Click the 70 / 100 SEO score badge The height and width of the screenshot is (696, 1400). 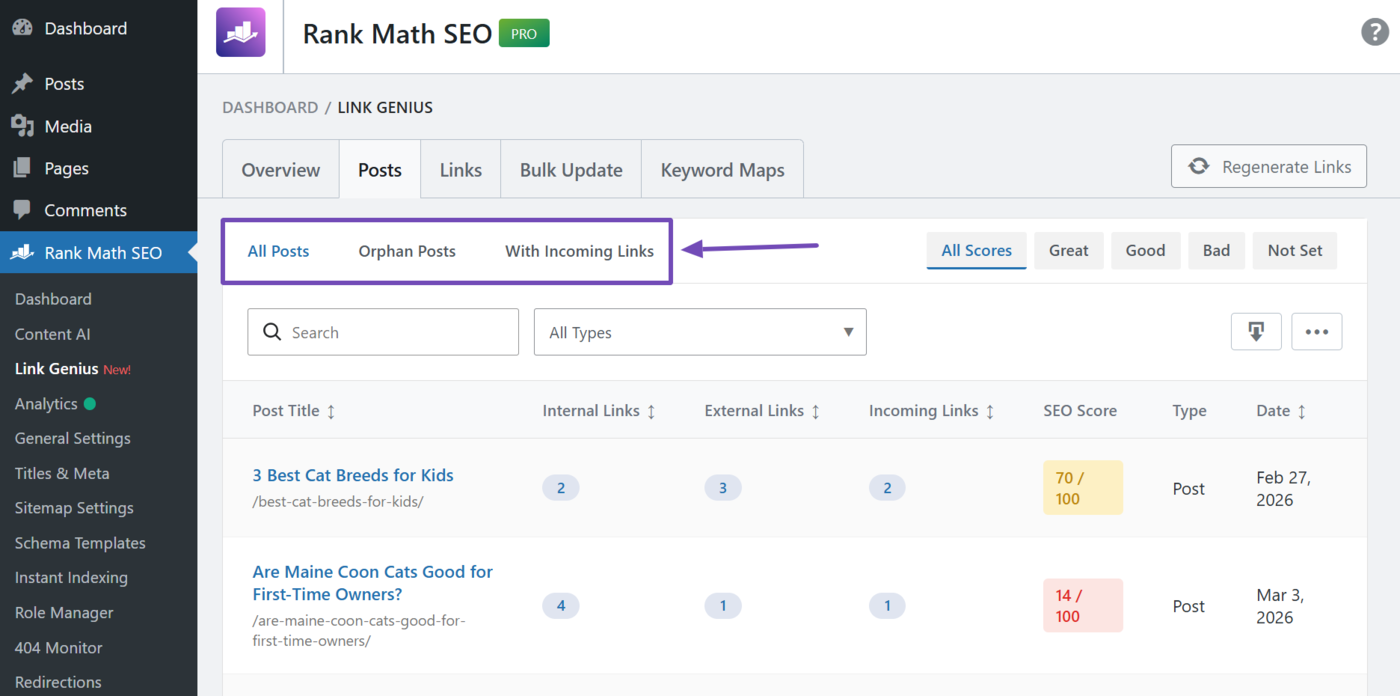[1083, 488]
